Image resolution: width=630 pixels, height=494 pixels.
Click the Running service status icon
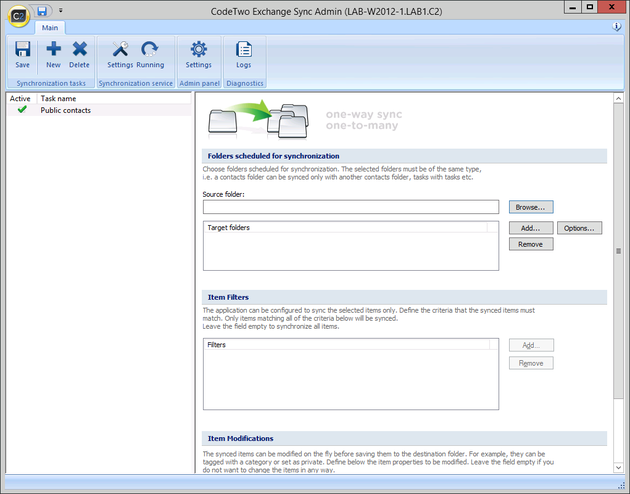[150, 55]
